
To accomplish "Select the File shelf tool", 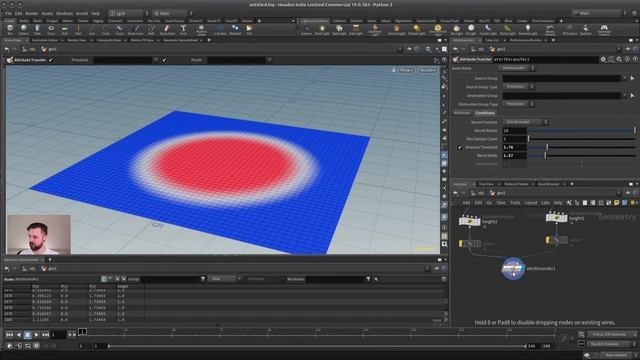I will pyautogui.click(x=249, y=29).
